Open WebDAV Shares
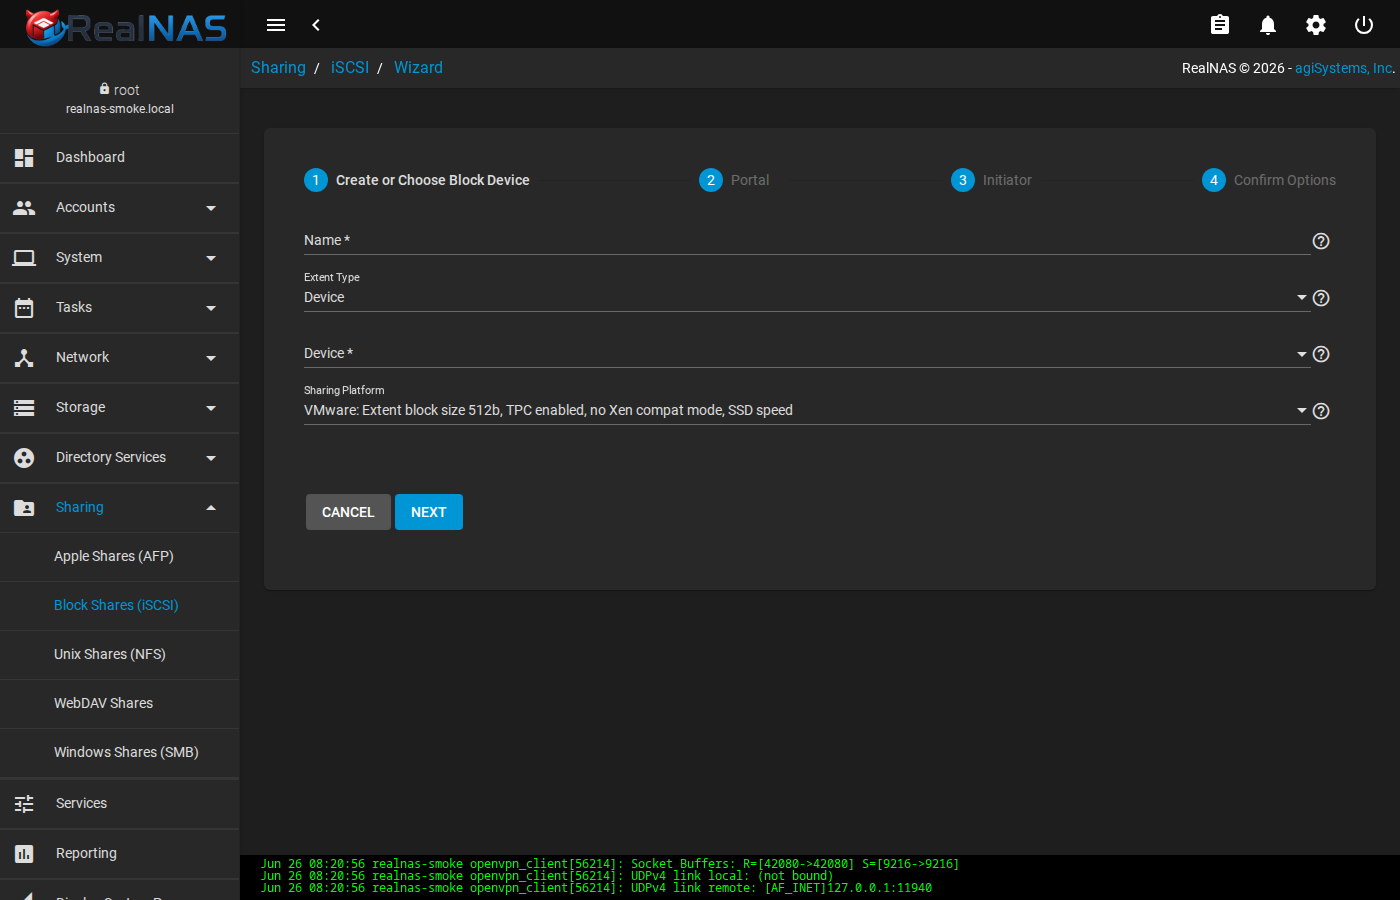Image resolution: width=1400 pixels, height=900 pixels. [120, 704]
